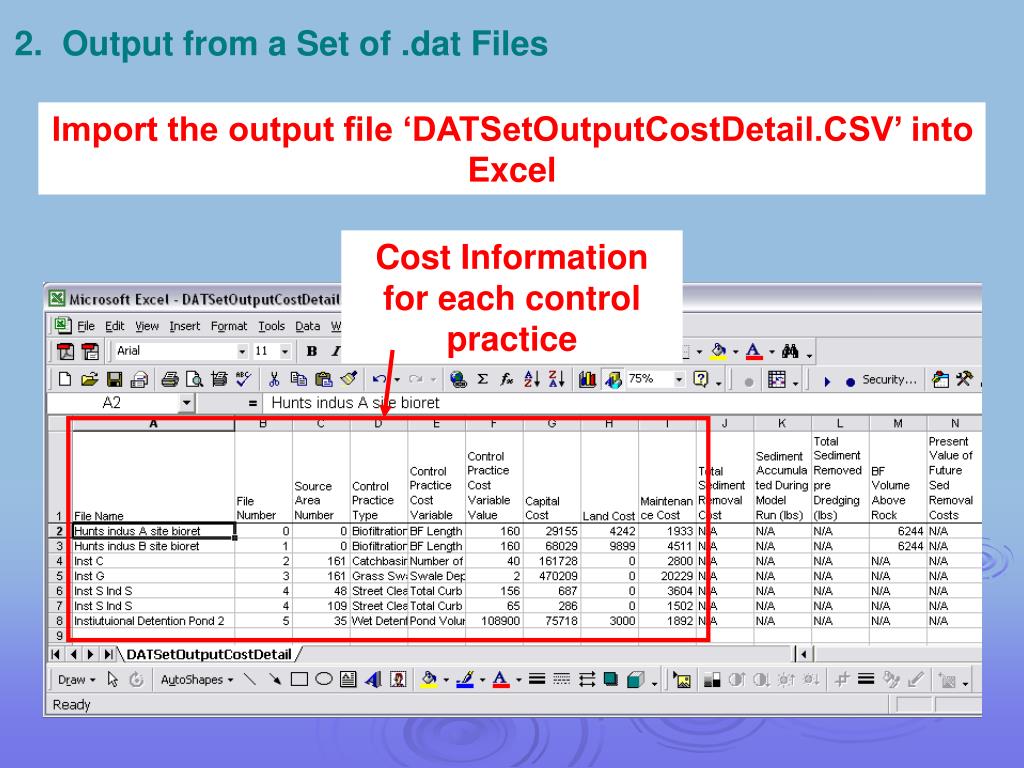Go to last sheet tab navigation arrow
Image resolution: width=1024 pixels, height=768 pixels.
point(108,654)
